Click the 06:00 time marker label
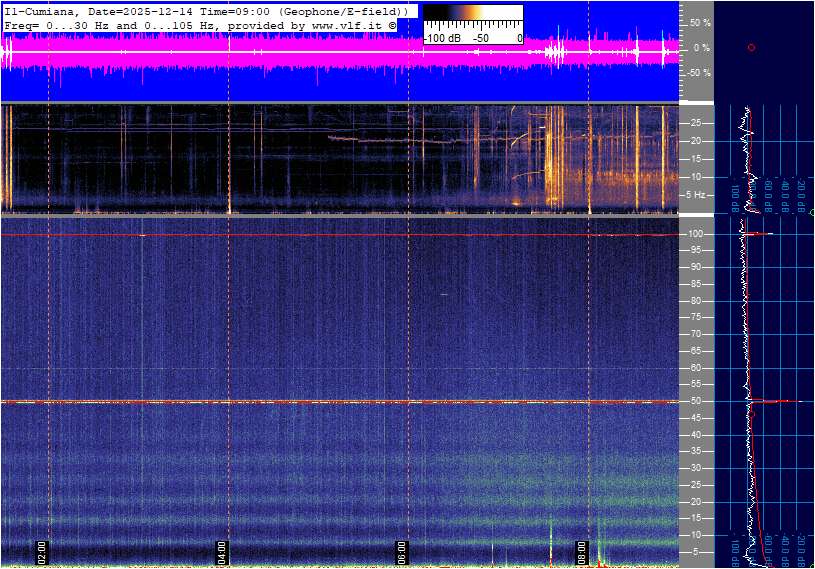This screenshot has height=569, width=815. [401, 551]
